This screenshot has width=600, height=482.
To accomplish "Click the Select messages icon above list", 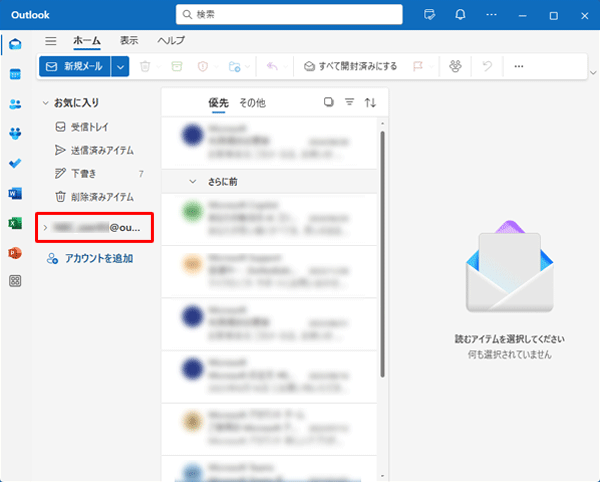I will (x=329, y=102).
